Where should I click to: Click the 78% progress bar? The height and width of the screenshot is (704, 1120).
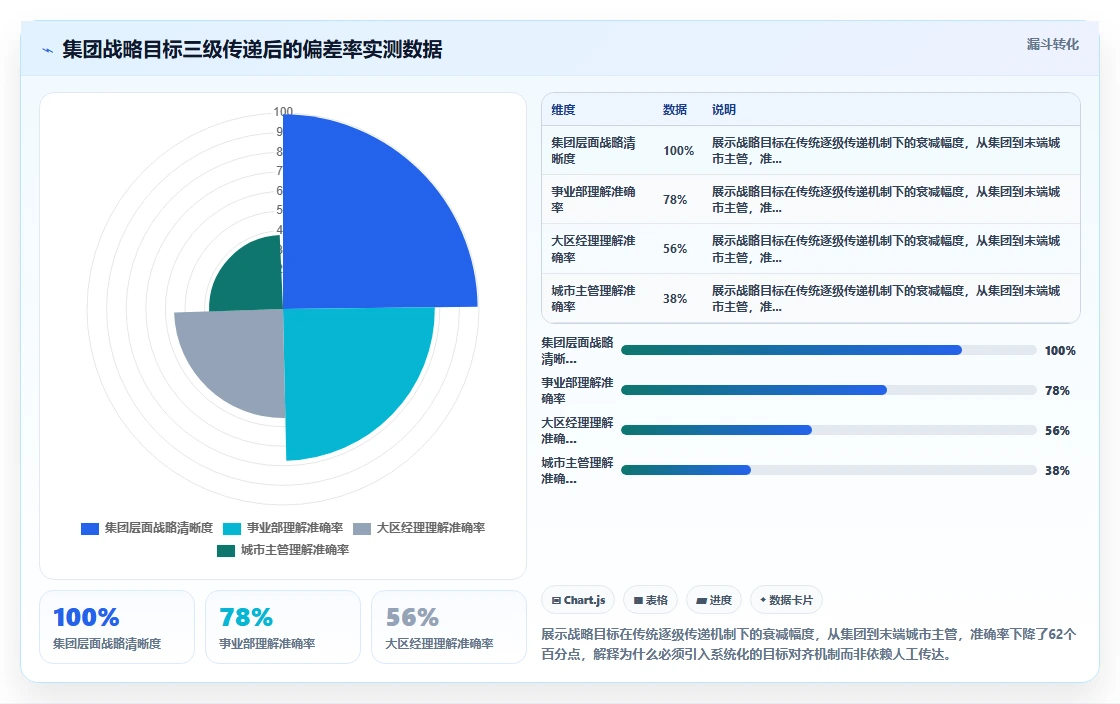(829, 390)
